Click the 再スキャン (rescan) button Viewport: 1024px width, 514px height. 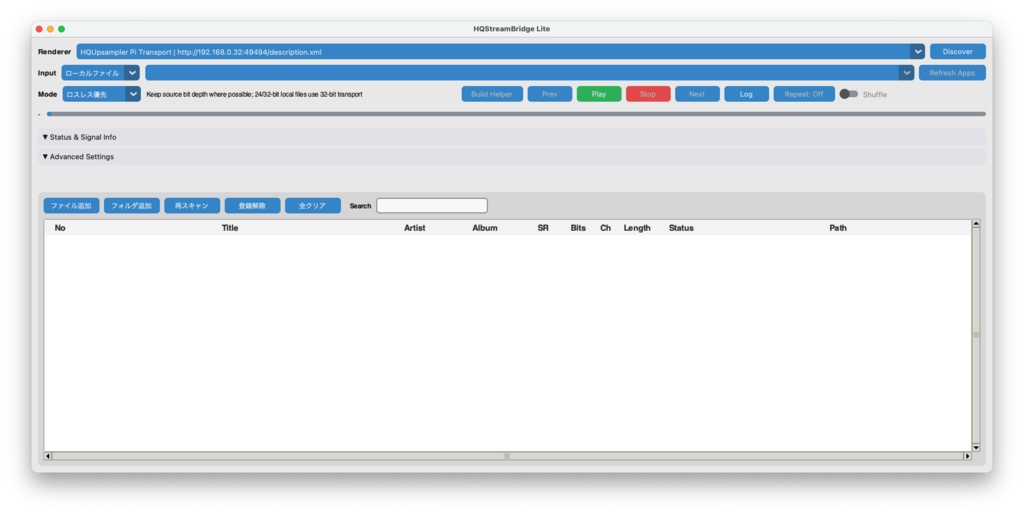(192, 206)
